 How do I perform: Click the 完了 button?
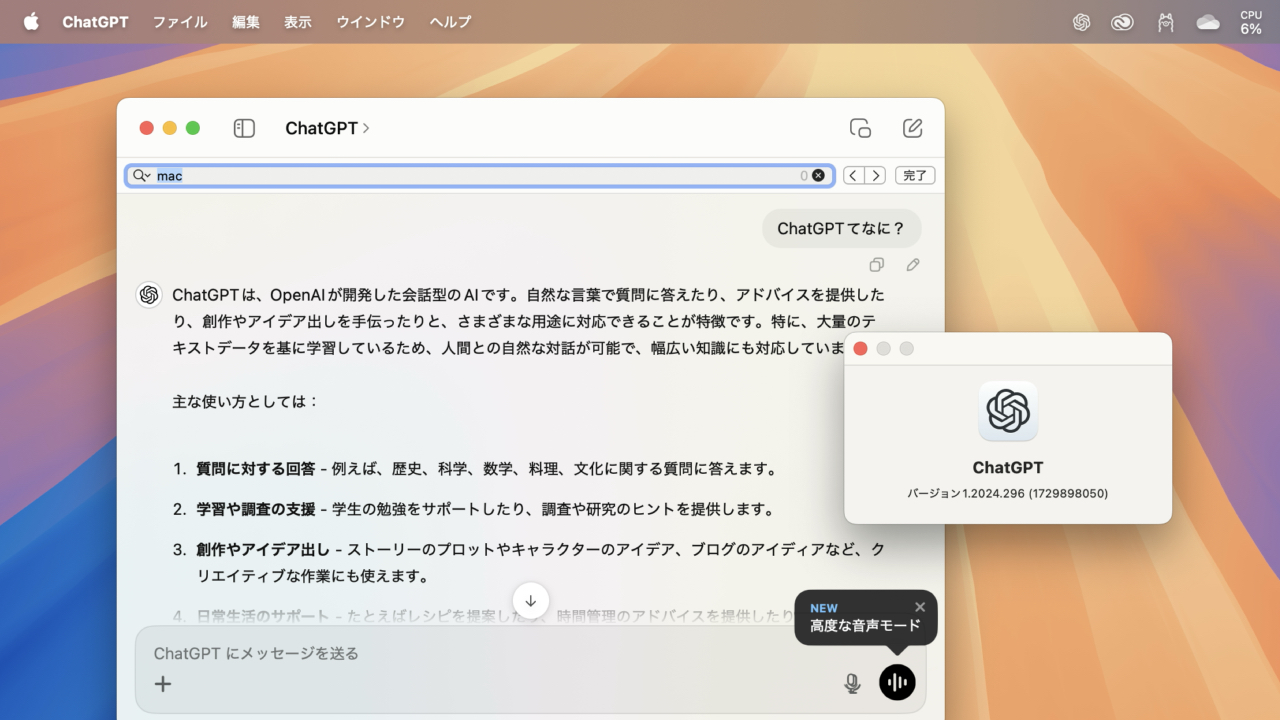(915, 176)
